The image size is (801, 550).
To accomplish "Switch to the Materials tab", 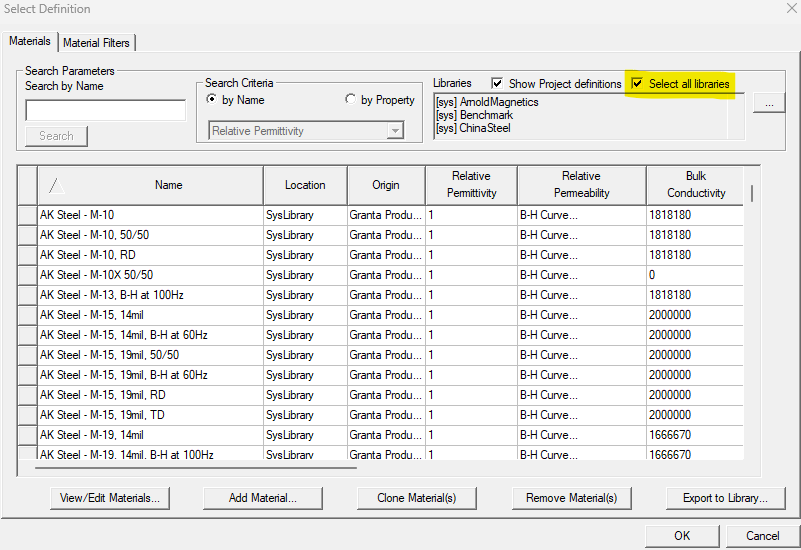I will 30,42.
